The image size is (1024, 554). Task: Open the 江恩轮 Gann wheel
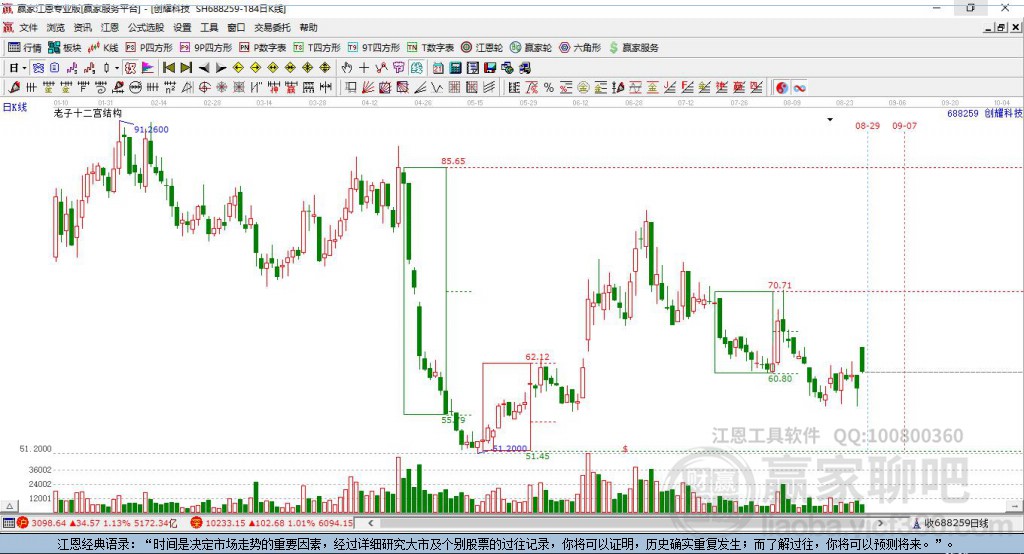[x=482, y=48]
